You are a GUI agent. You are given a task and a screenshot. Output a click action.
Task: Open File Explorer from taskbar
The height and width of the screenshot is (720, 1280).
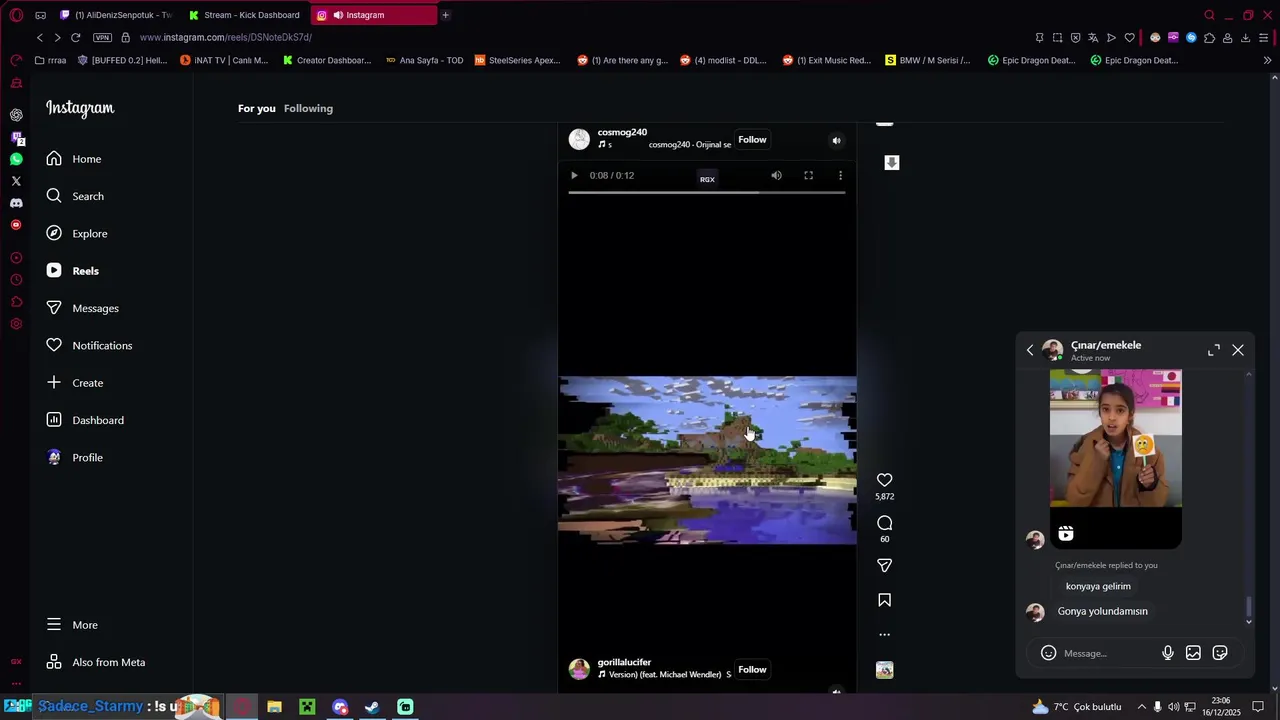point(274,707)
